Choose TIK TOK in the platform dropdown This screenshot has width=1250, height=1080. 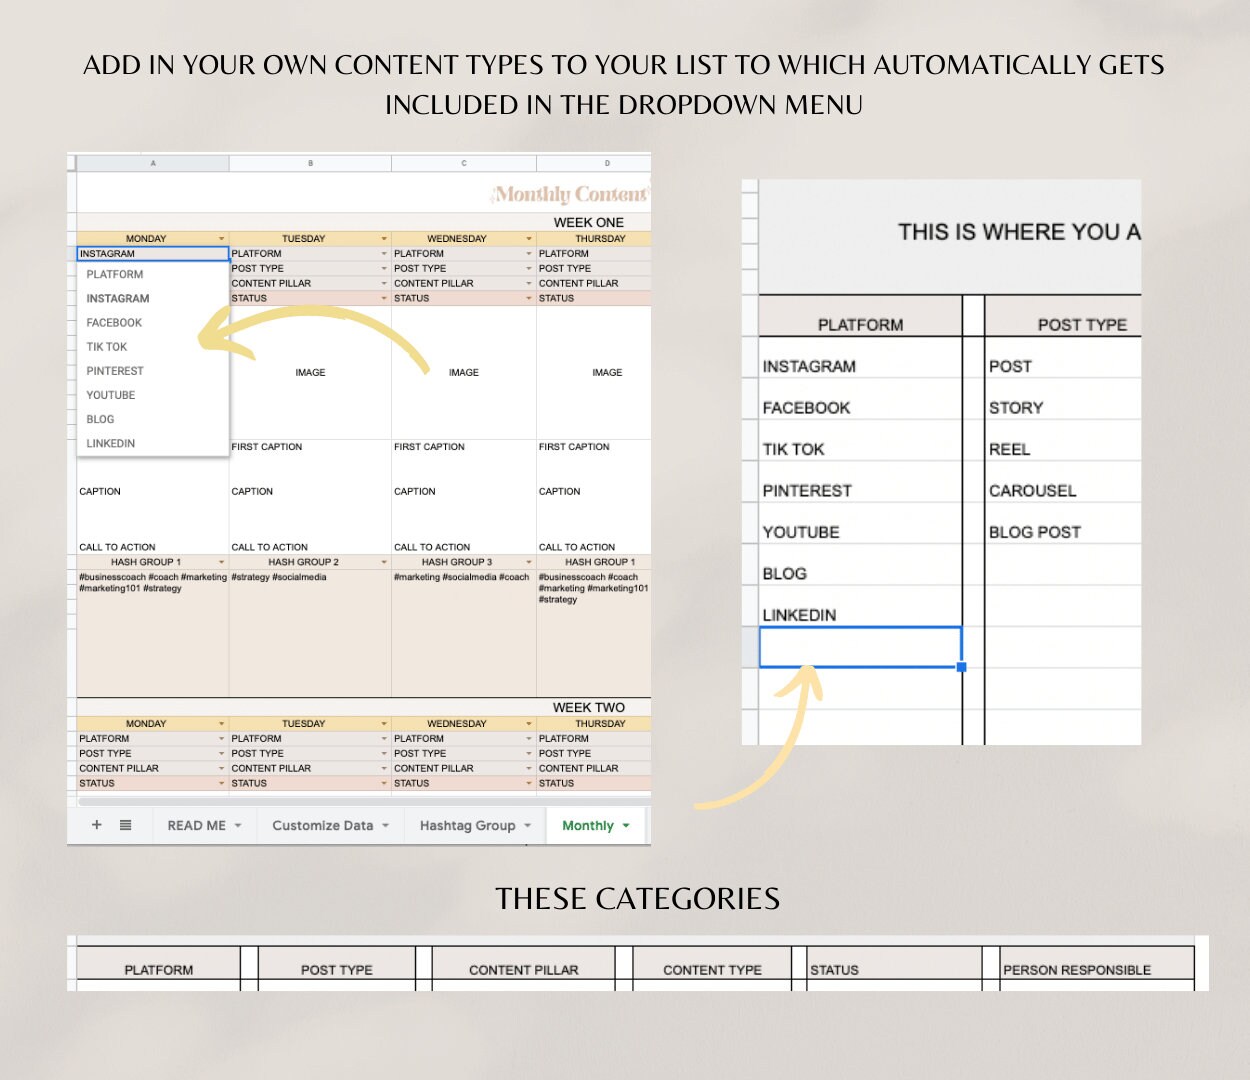pyautogui.click(x=106, y=346)
